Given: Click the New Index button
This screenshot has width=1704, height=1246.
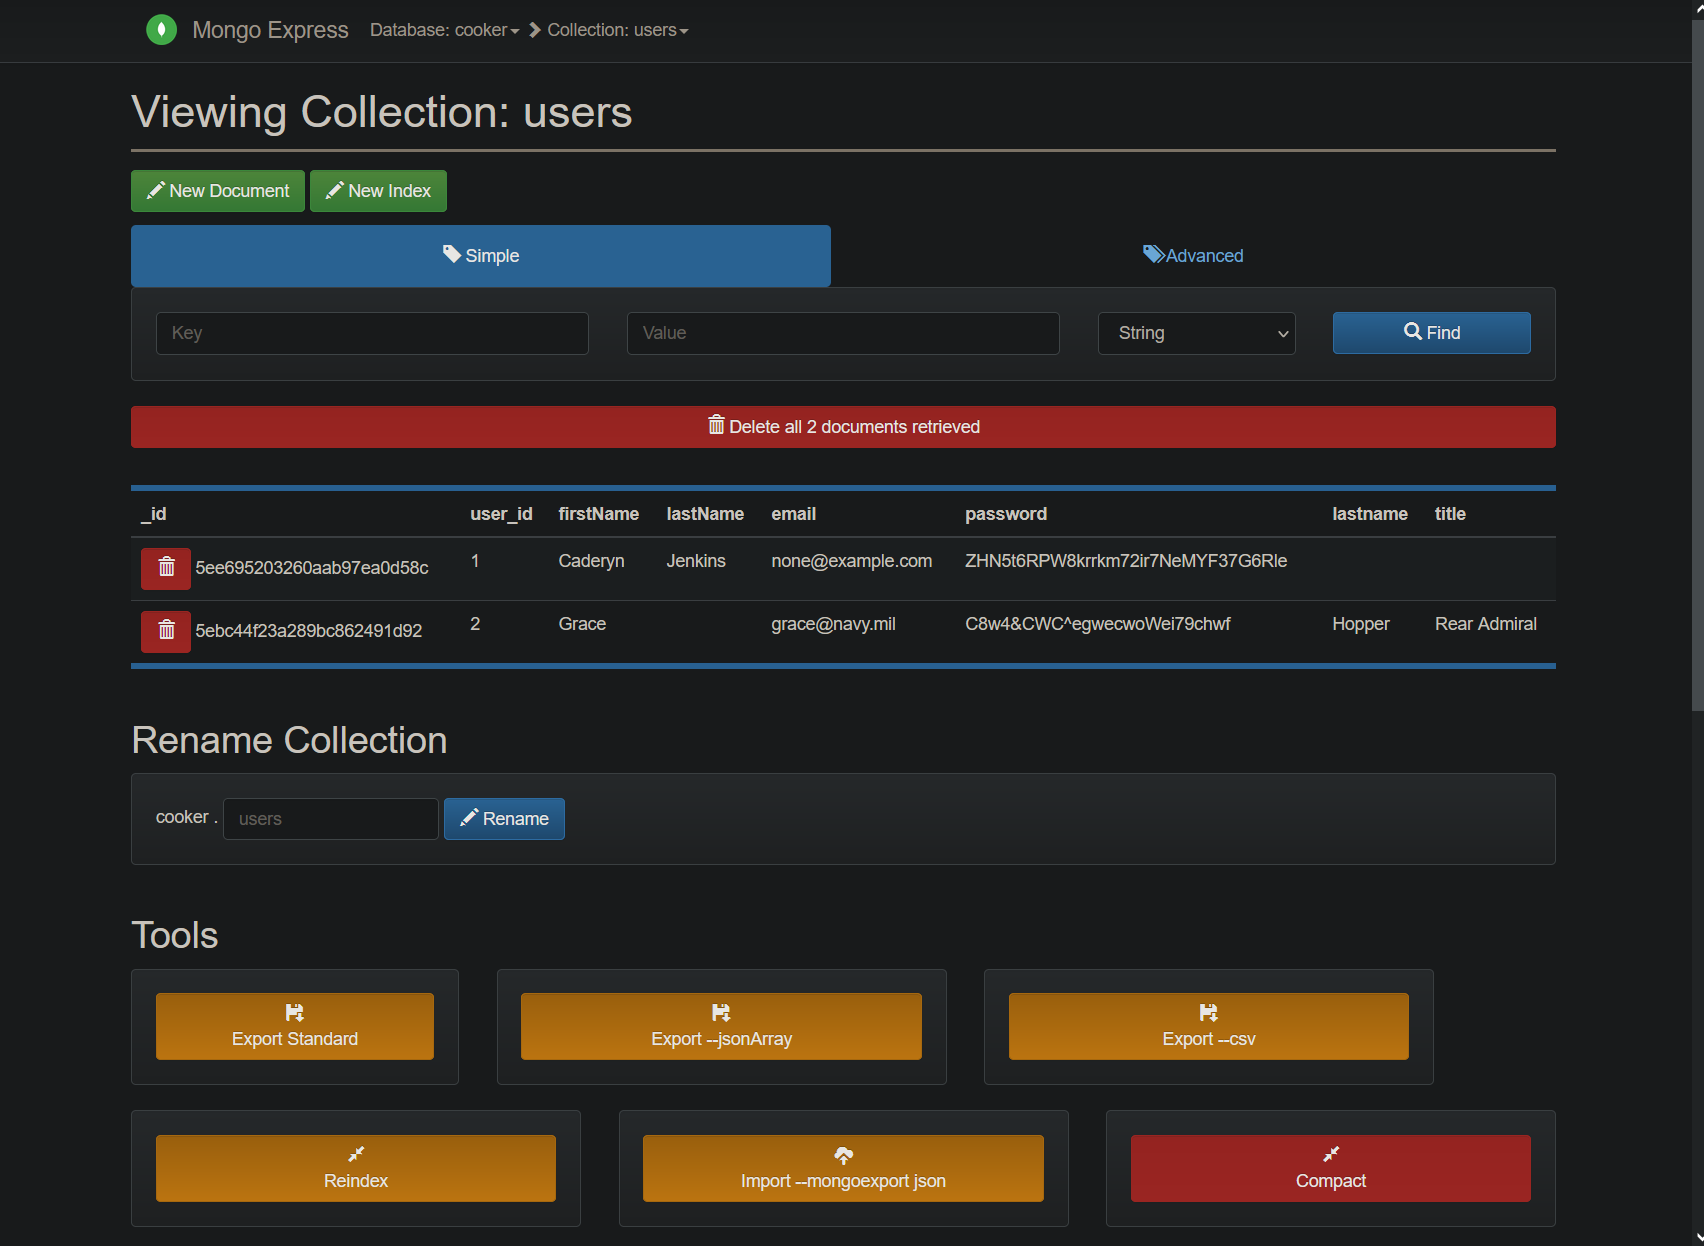Looking at the screenshot, I should pos(378,191).
